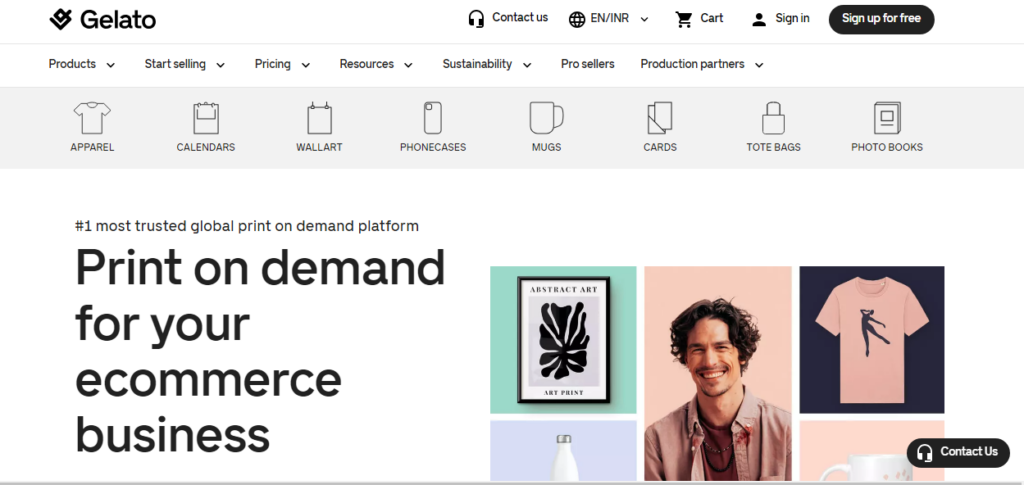Expand the Resources menu

pos(376,64)
